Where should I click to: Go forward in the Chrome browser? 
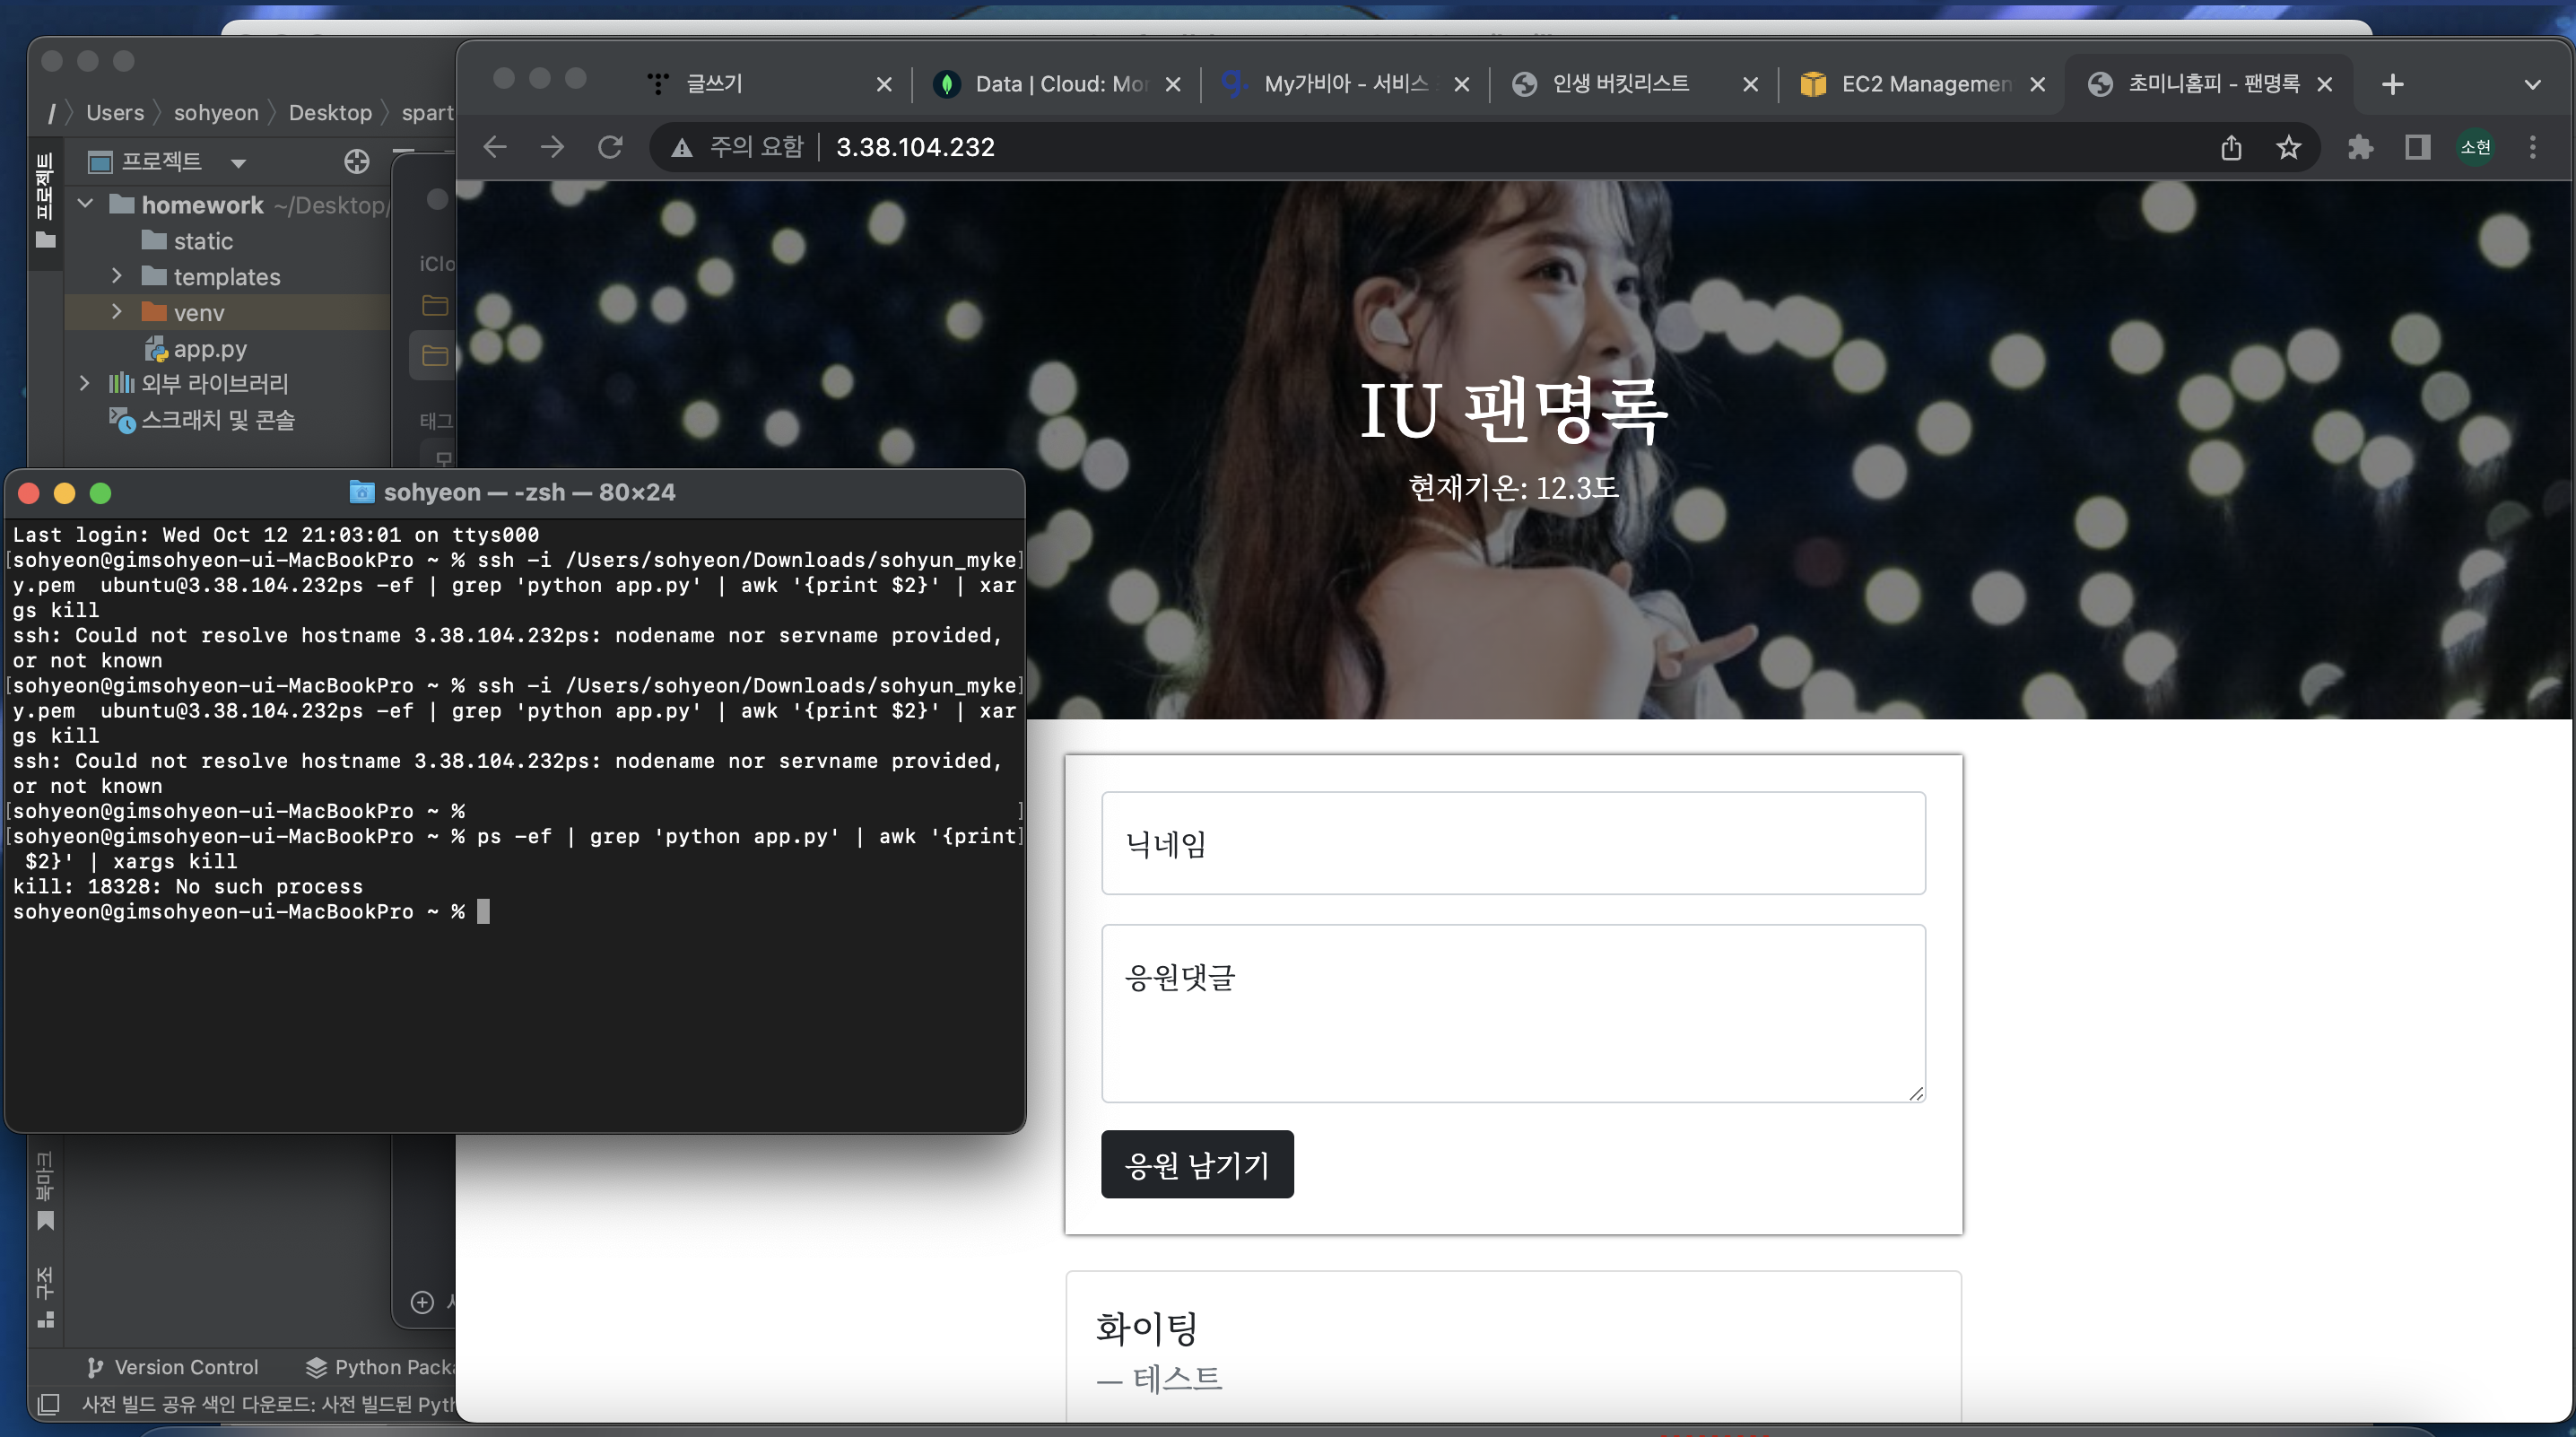tap(552, 147)
